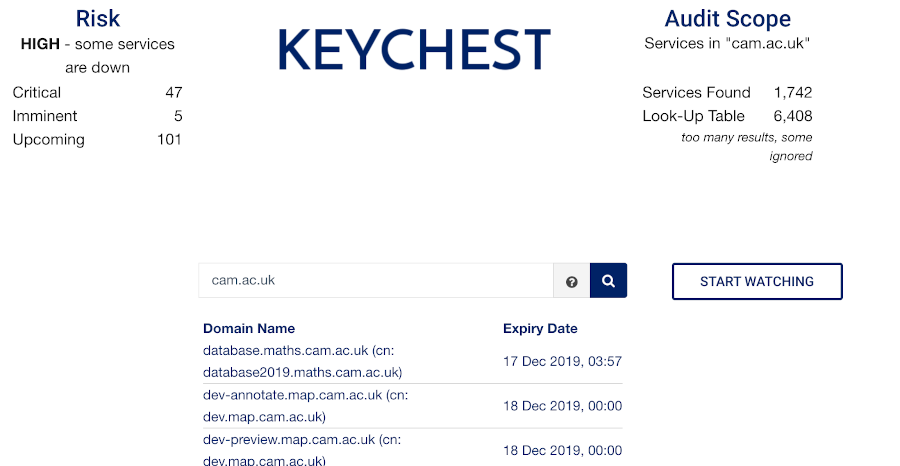Click the KEYCHEST logo title
Image resolution: width=900 pixels, height=466 pixels.
click(414, 49)
